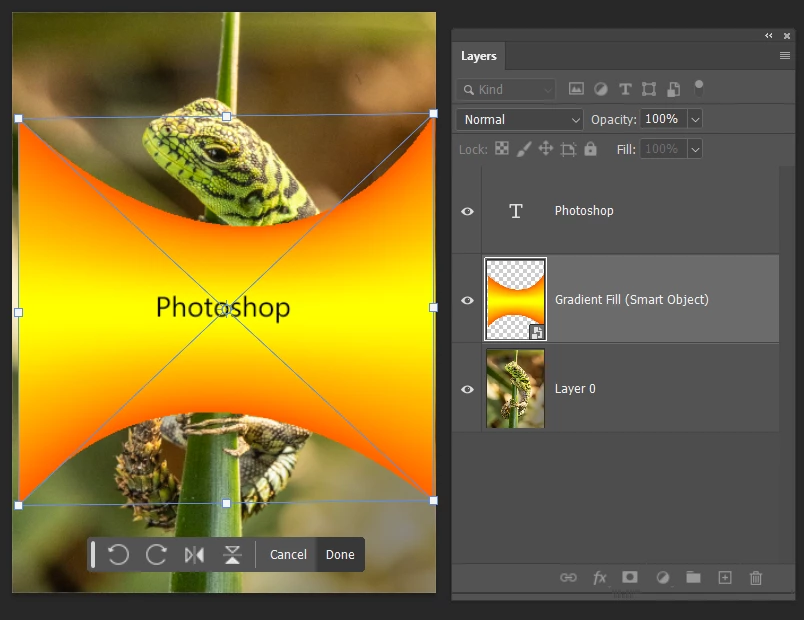Close the Layers panel
The width and height of the screenshot is (804, 620).
click(x=787, y=36)
